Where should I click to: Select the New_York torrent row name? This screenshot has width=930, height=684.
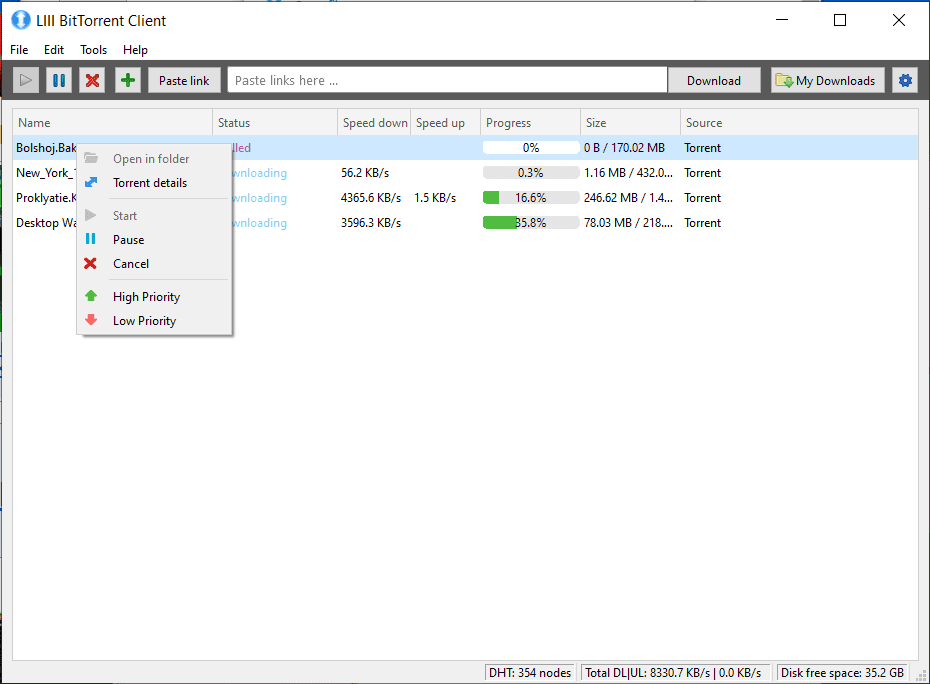pyautogui.click(x=46, y=173)
